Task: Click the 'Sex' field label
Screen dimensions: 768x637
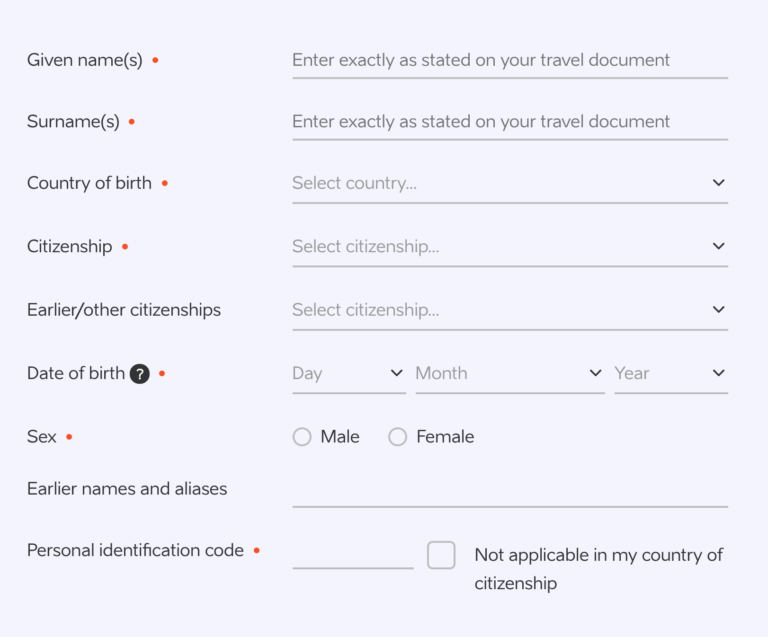Action: (42, 437)
